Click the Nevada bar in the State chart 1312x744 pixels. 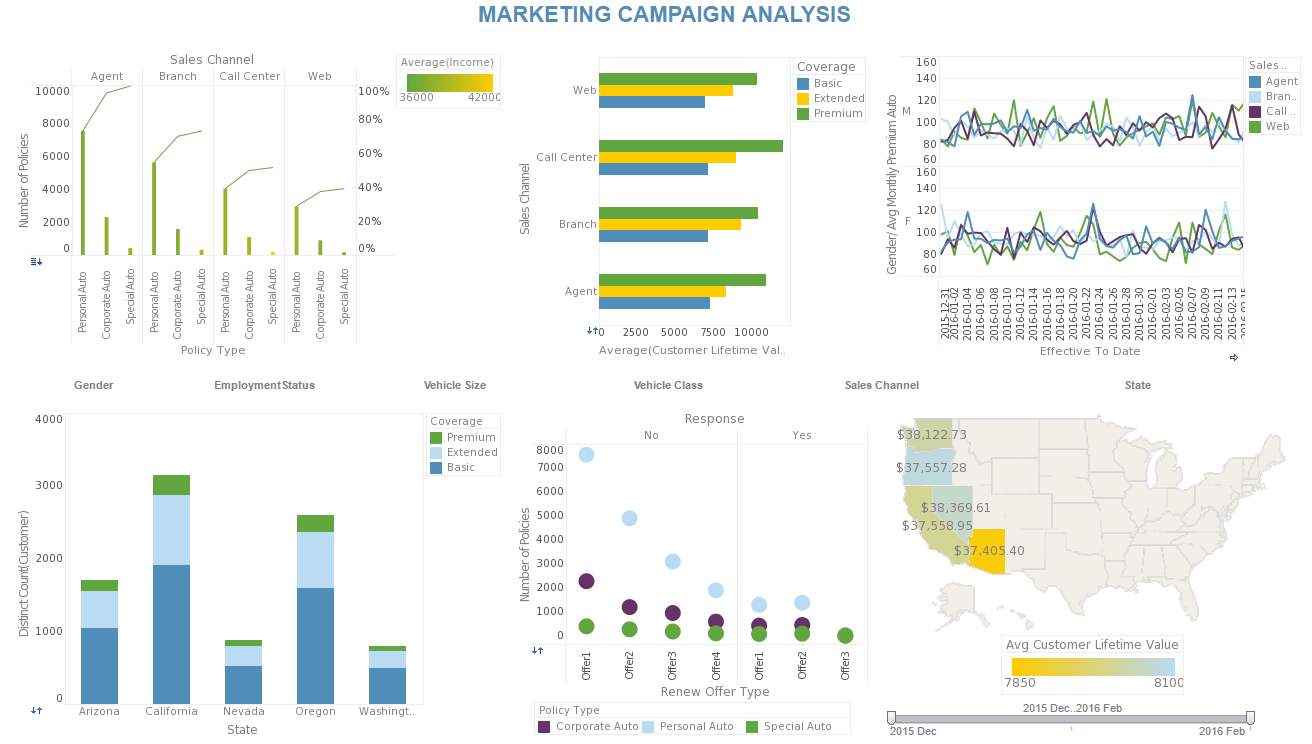(244, 672)
